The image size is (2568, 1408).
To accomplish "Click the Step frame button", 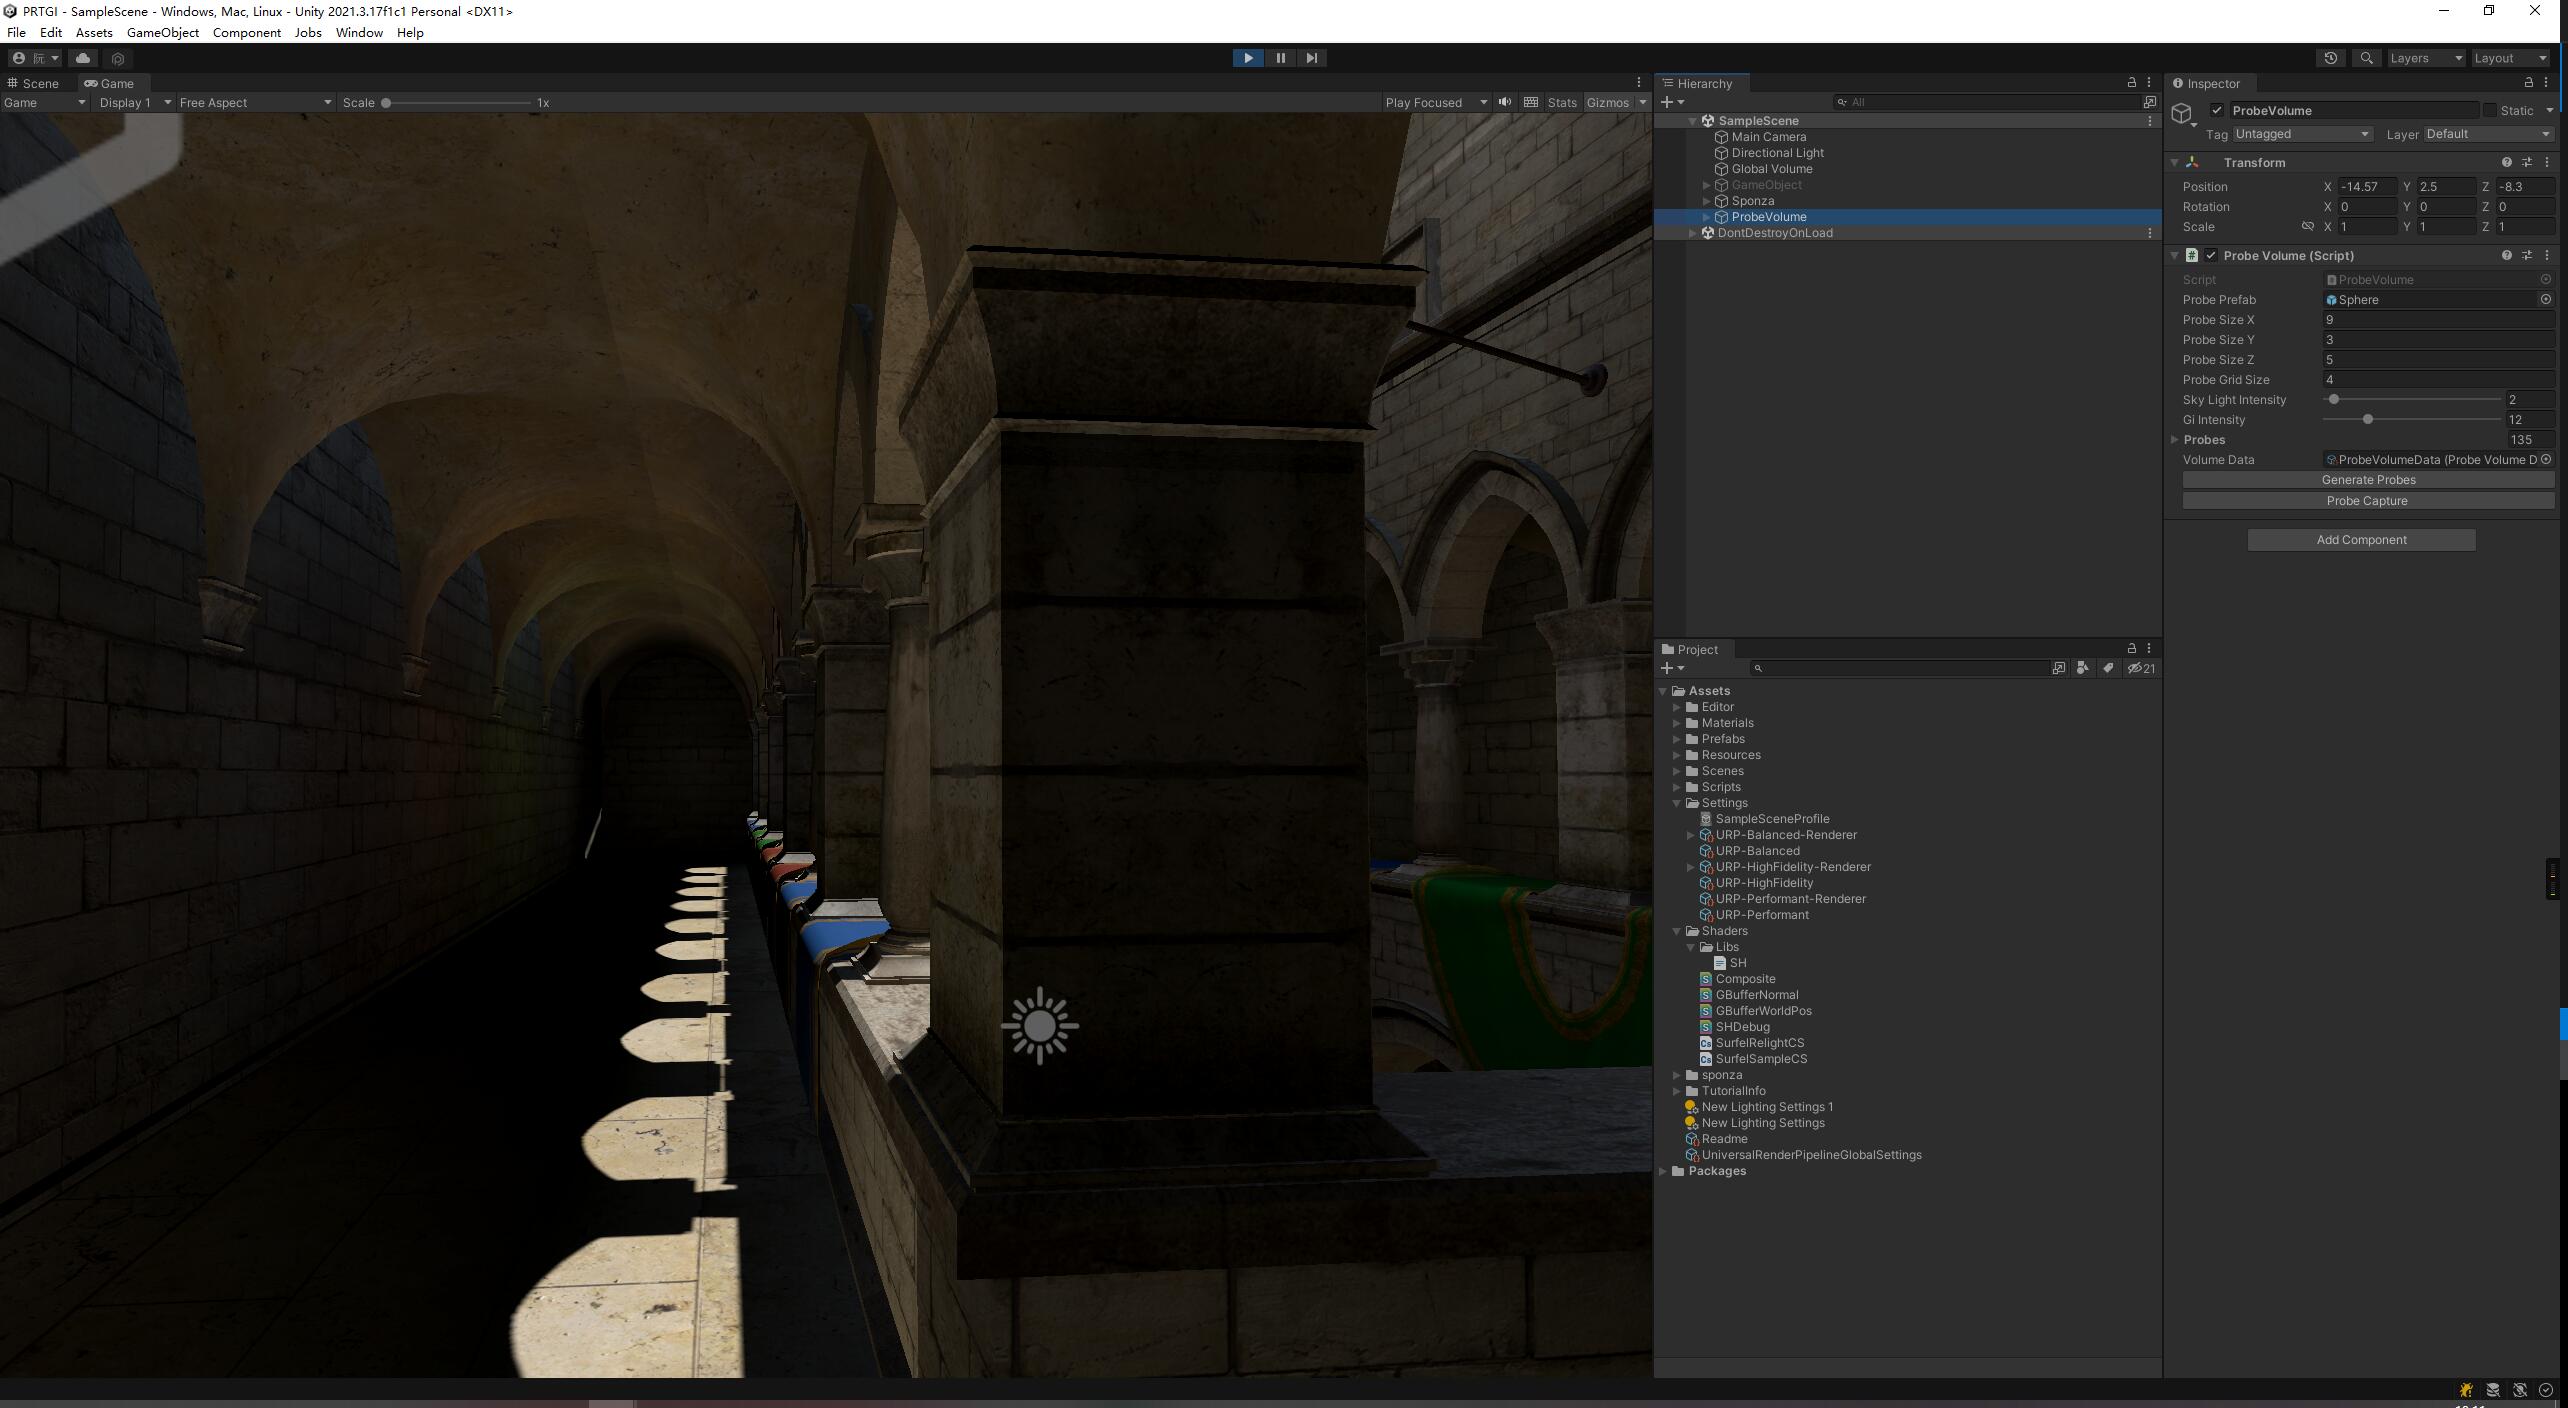I will tap(1311, 58).
